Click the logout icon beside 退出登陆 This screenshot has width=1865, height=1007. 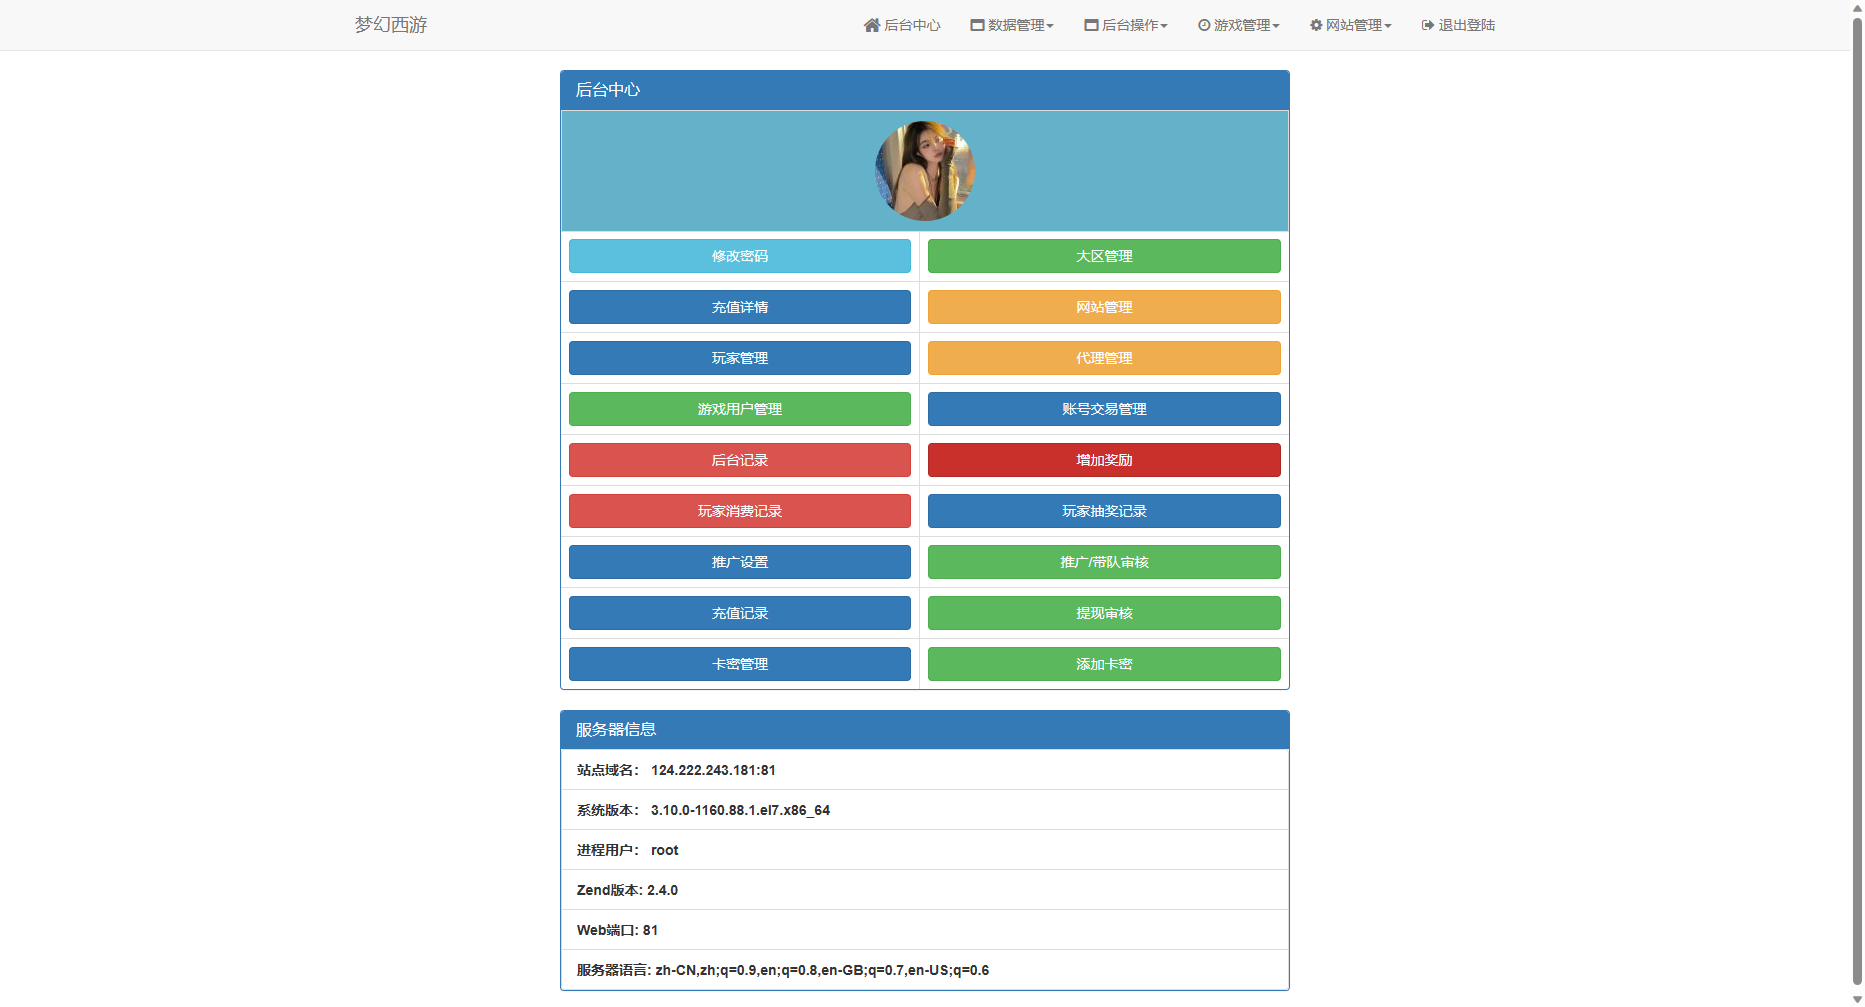click(1428, 25)
